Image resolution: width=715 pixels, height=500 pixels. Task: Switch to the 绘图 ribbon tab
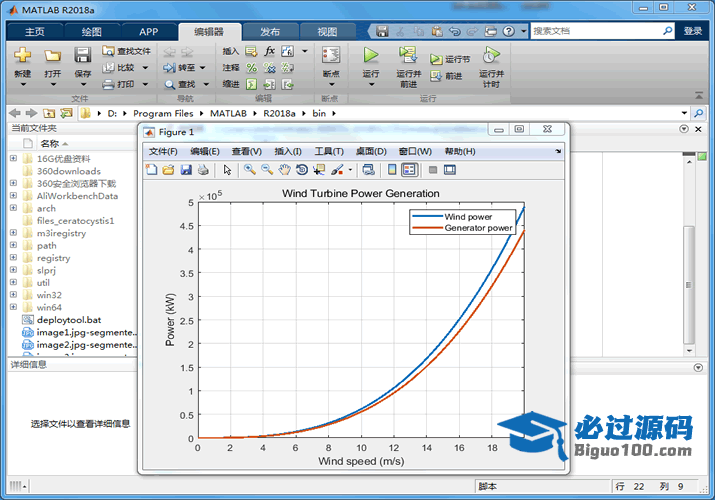pyautogui.click(x=91, y=32)
